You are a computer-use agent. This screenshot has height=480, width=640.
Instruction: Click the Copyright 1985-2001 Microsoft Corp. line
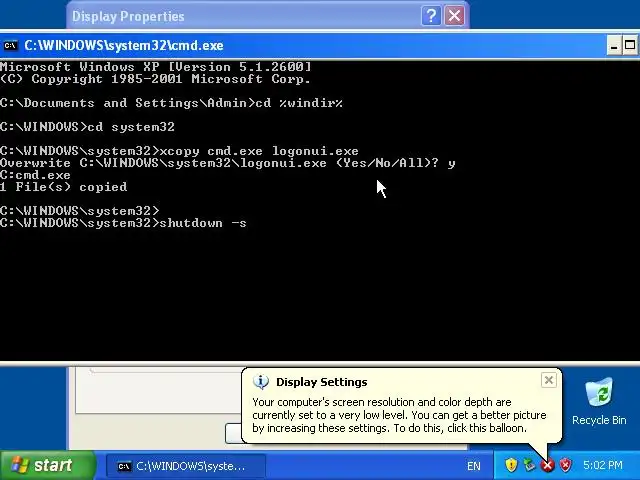156,79
